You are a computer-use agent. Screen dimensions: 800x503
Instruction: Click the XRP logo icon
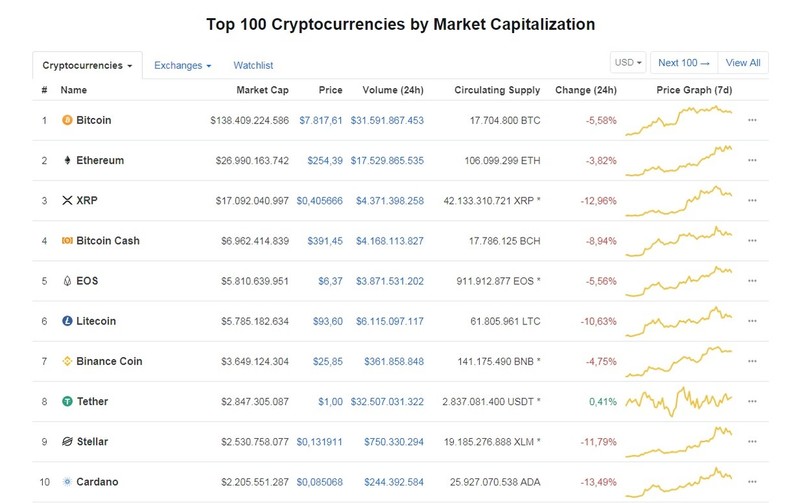[67, 200]
